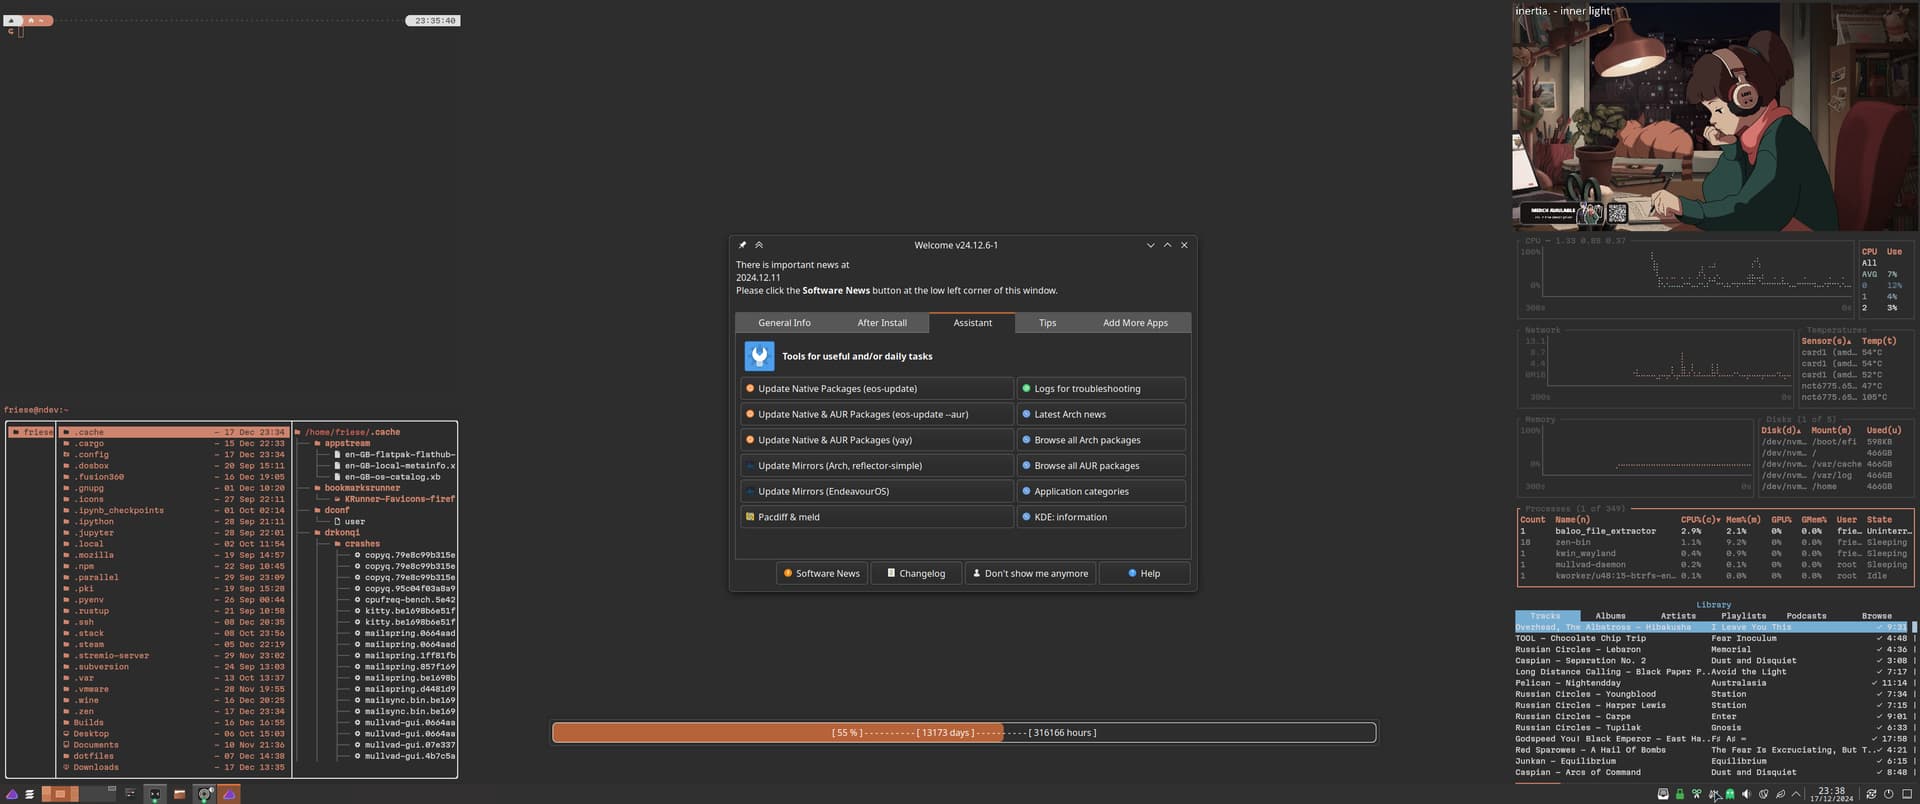
Task: Click Don't show me anymore
Action: tap(1030, 574)
